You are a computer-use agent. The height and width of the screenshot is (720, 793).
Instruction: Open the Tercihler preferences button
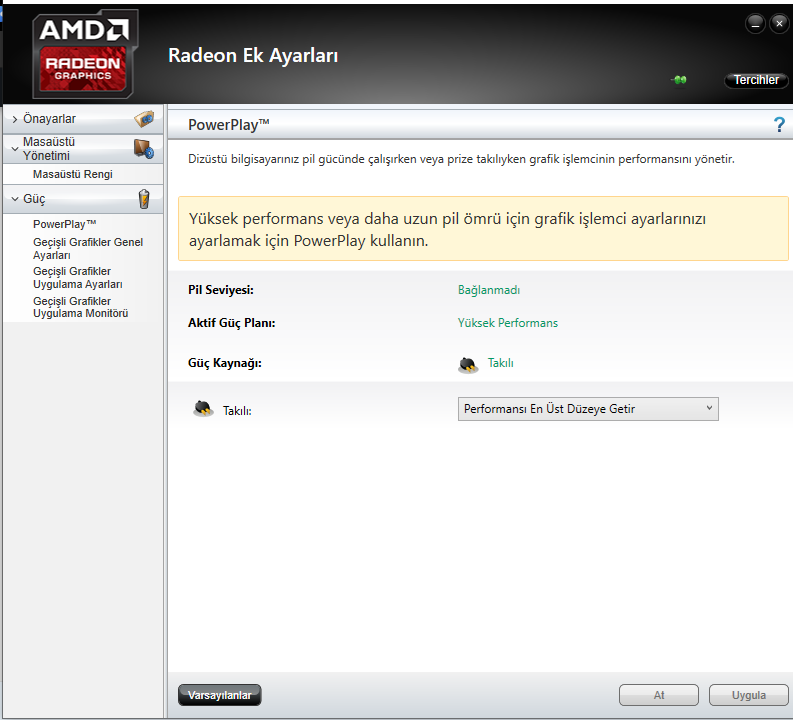pyautogui.click(x=756, y=80)
